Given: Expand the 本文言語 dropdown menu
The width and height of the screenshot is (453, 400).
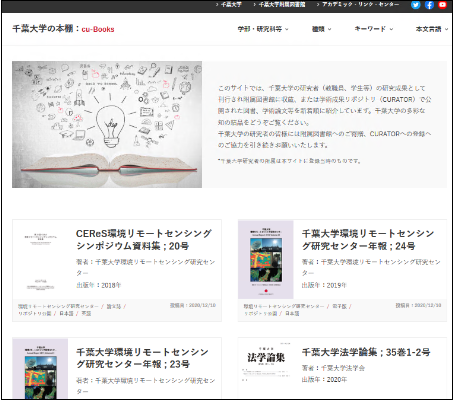Looking at the screenshot, I should coord(432,29).
